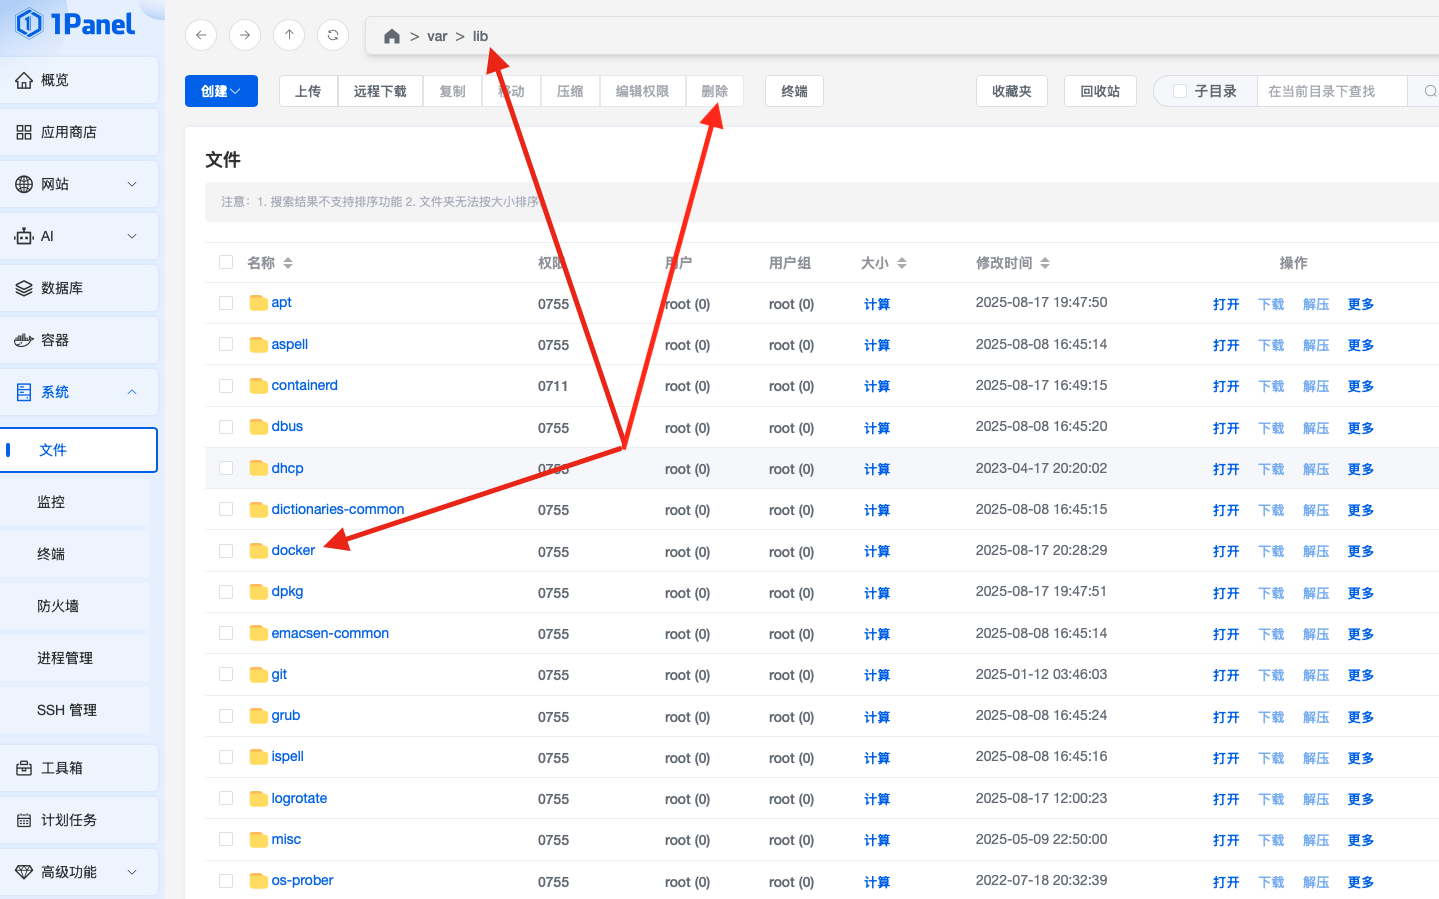Tick the select-all checkbox in header

click(x=226, y=262)
